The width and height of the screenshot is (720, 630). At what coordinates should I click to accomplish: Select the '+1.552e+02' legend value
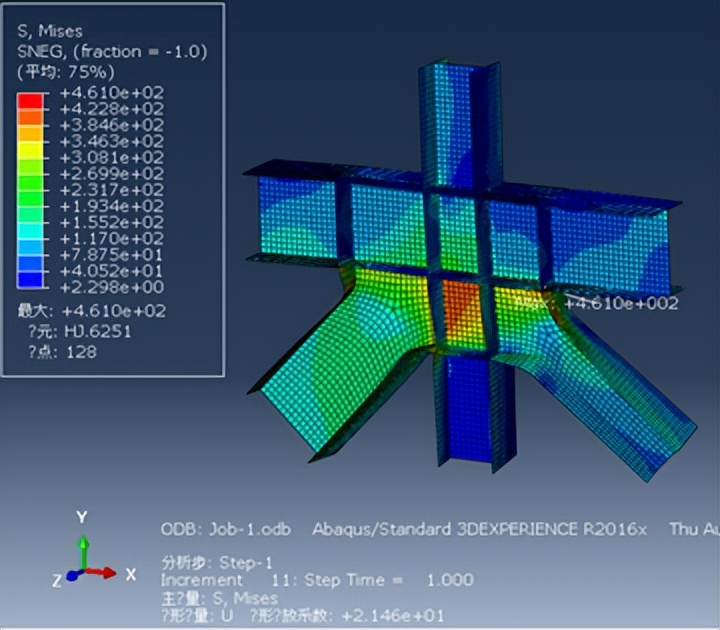pos(112,222)
